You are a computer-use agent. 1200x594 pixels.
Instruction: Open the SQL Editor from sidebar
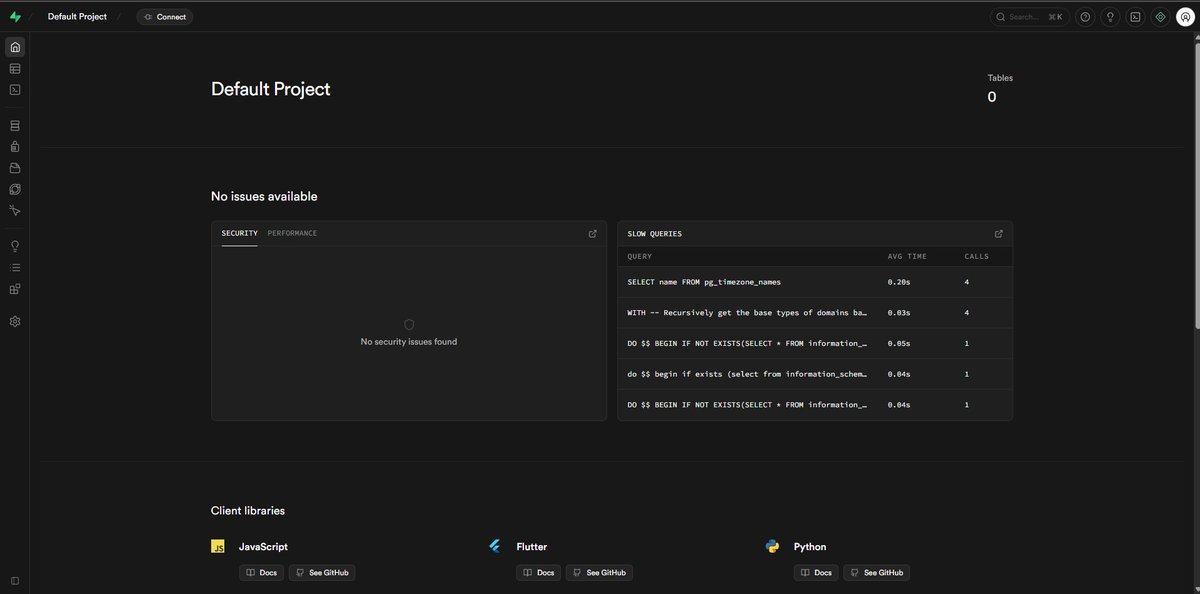click(x=15, y=90)
